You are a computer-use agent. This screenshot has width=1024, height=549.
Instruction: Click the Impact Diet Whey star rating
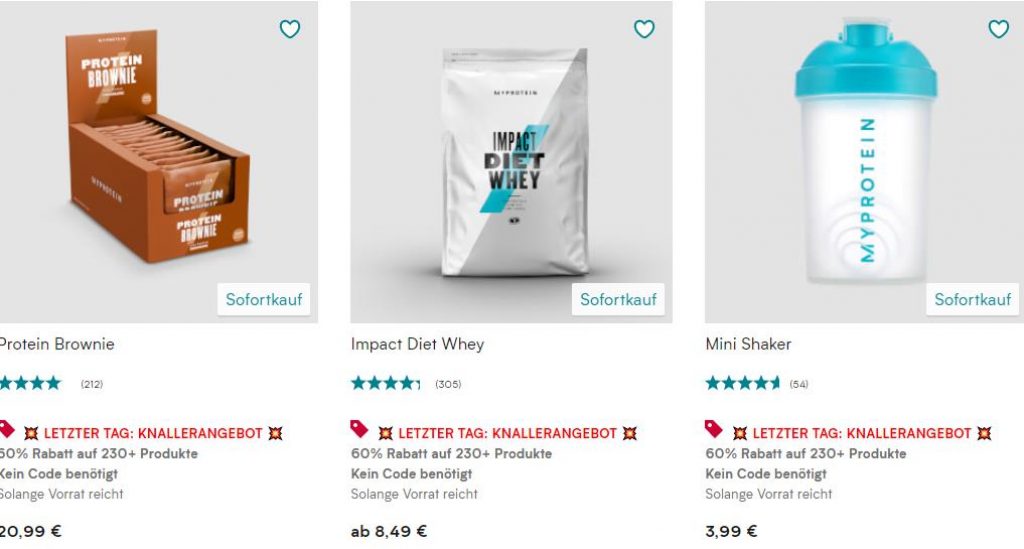(385, 384)
